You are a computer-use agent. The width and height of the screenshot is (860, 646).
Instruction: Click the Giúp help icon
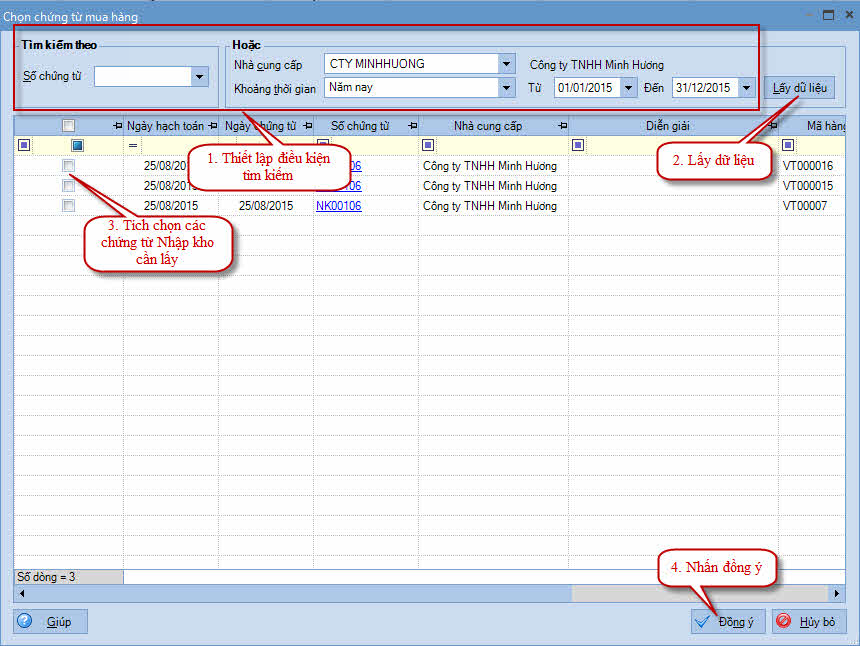click(25, 621)
